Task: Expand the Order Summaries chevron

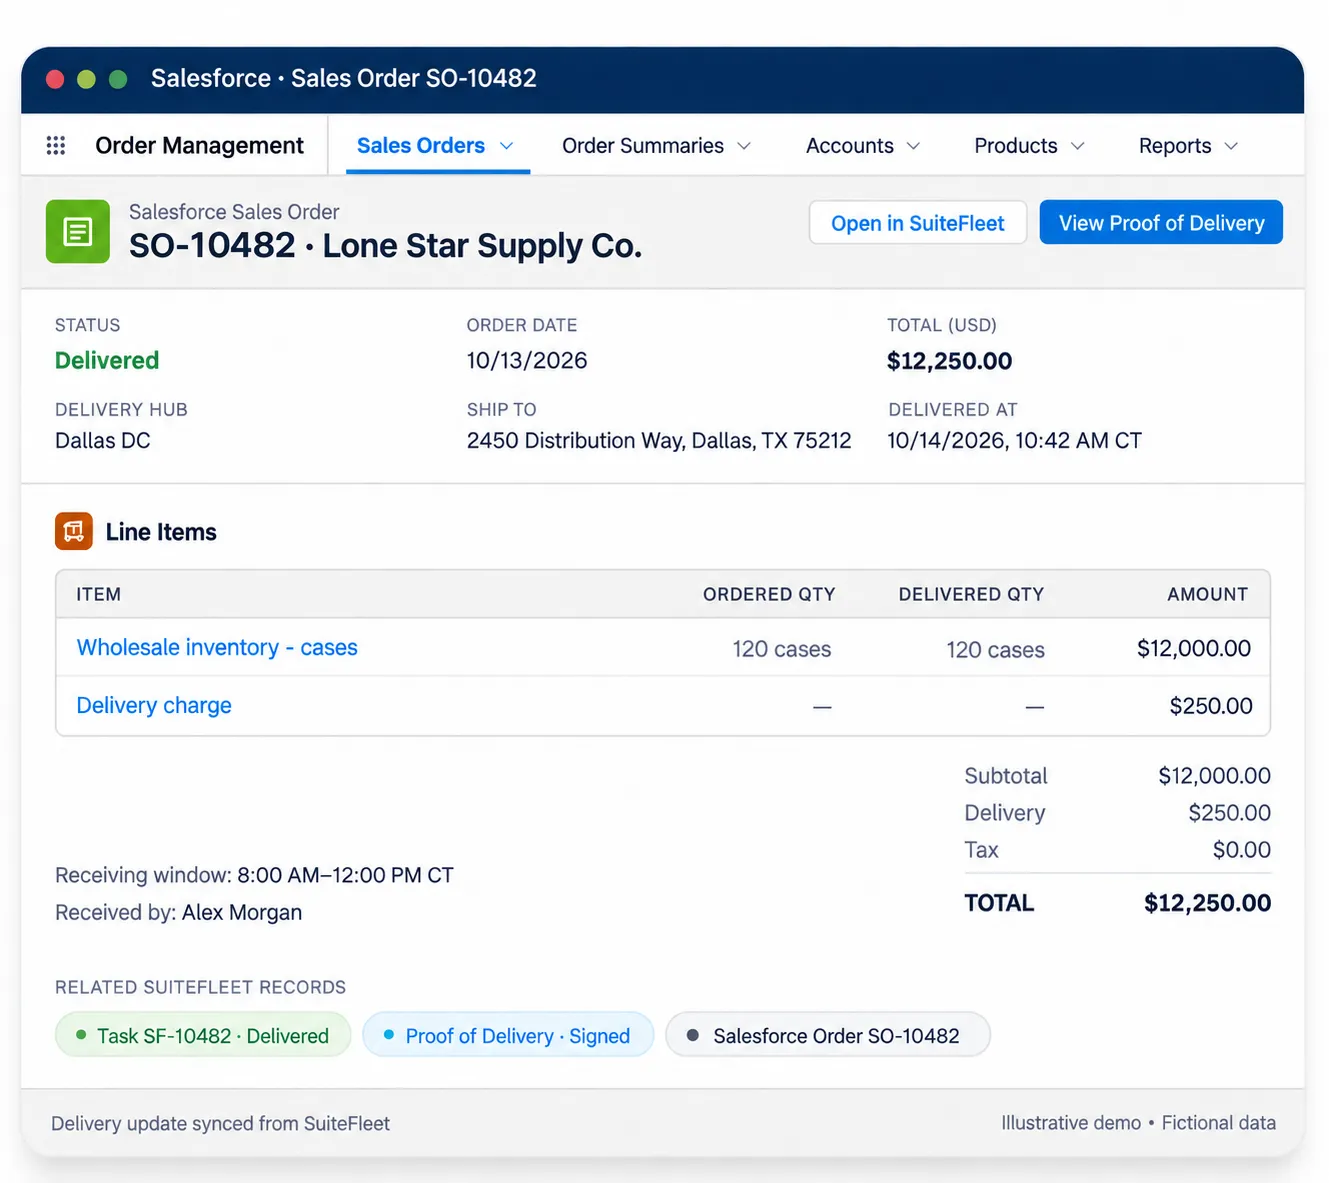Action: pyautogui.click(x=744, y=146)
